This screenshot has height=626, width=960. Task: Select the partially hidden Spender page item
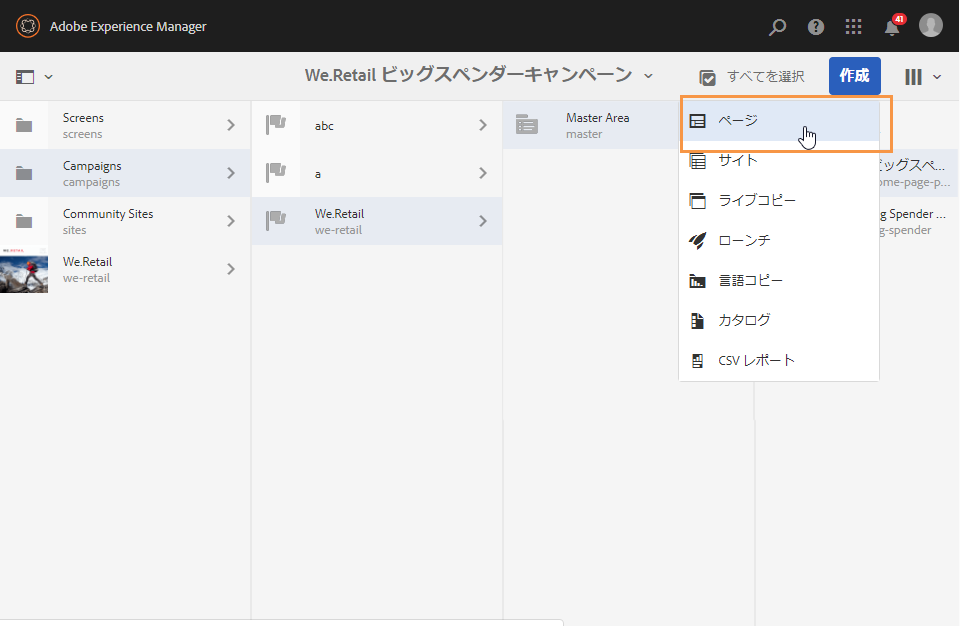[x=913, y=221]
